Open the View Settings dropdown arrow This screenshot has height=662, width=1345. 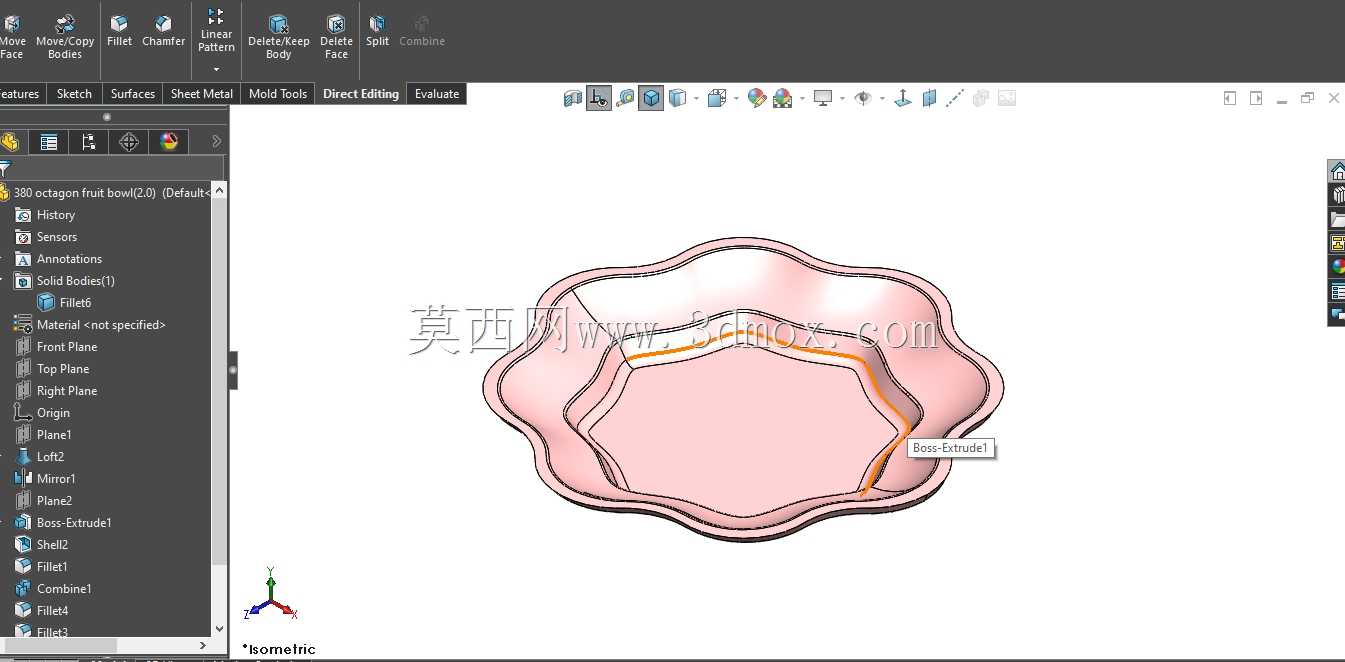click(842, 98)
